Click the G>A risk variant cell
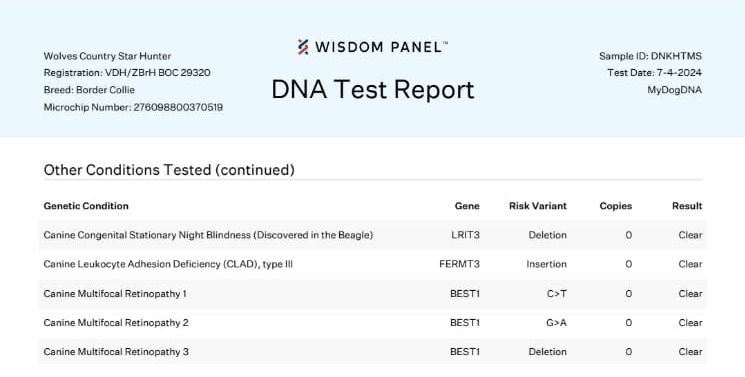Viewport: 745px width, 377px height. coord(556,323)
